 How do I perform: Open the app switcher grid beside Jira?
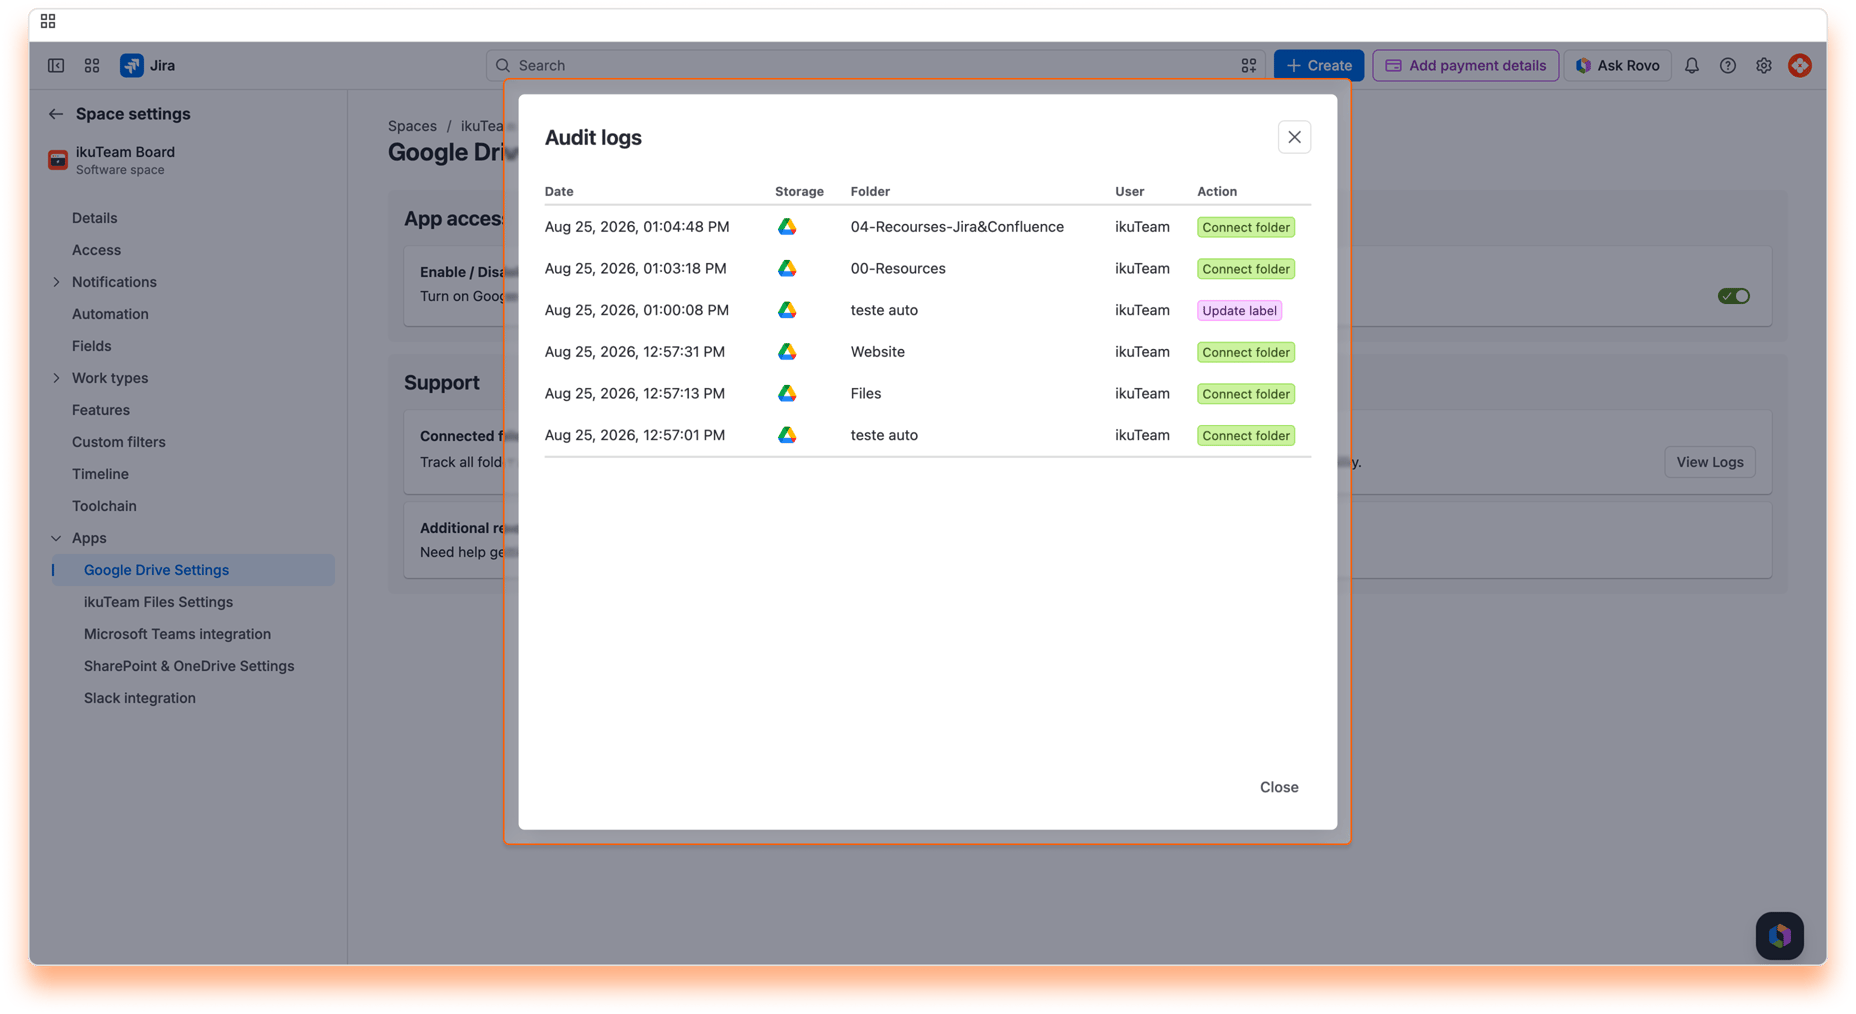[x=92, y=65]
